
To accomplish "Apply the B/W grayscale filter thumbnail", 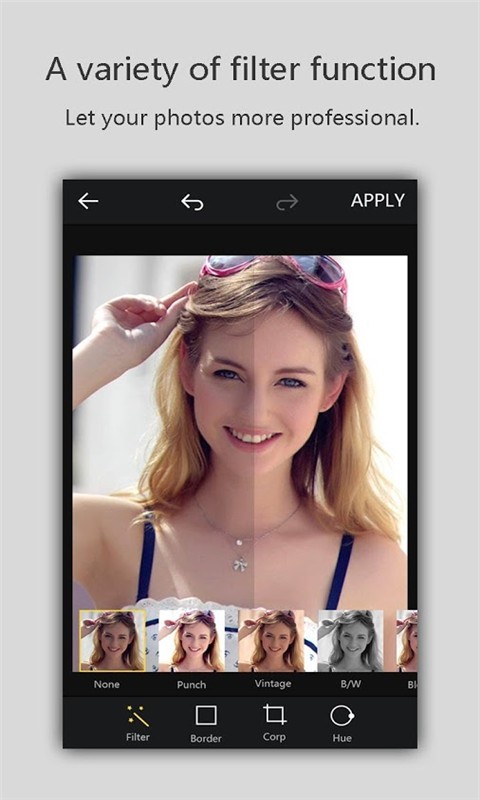I will 350,640.
